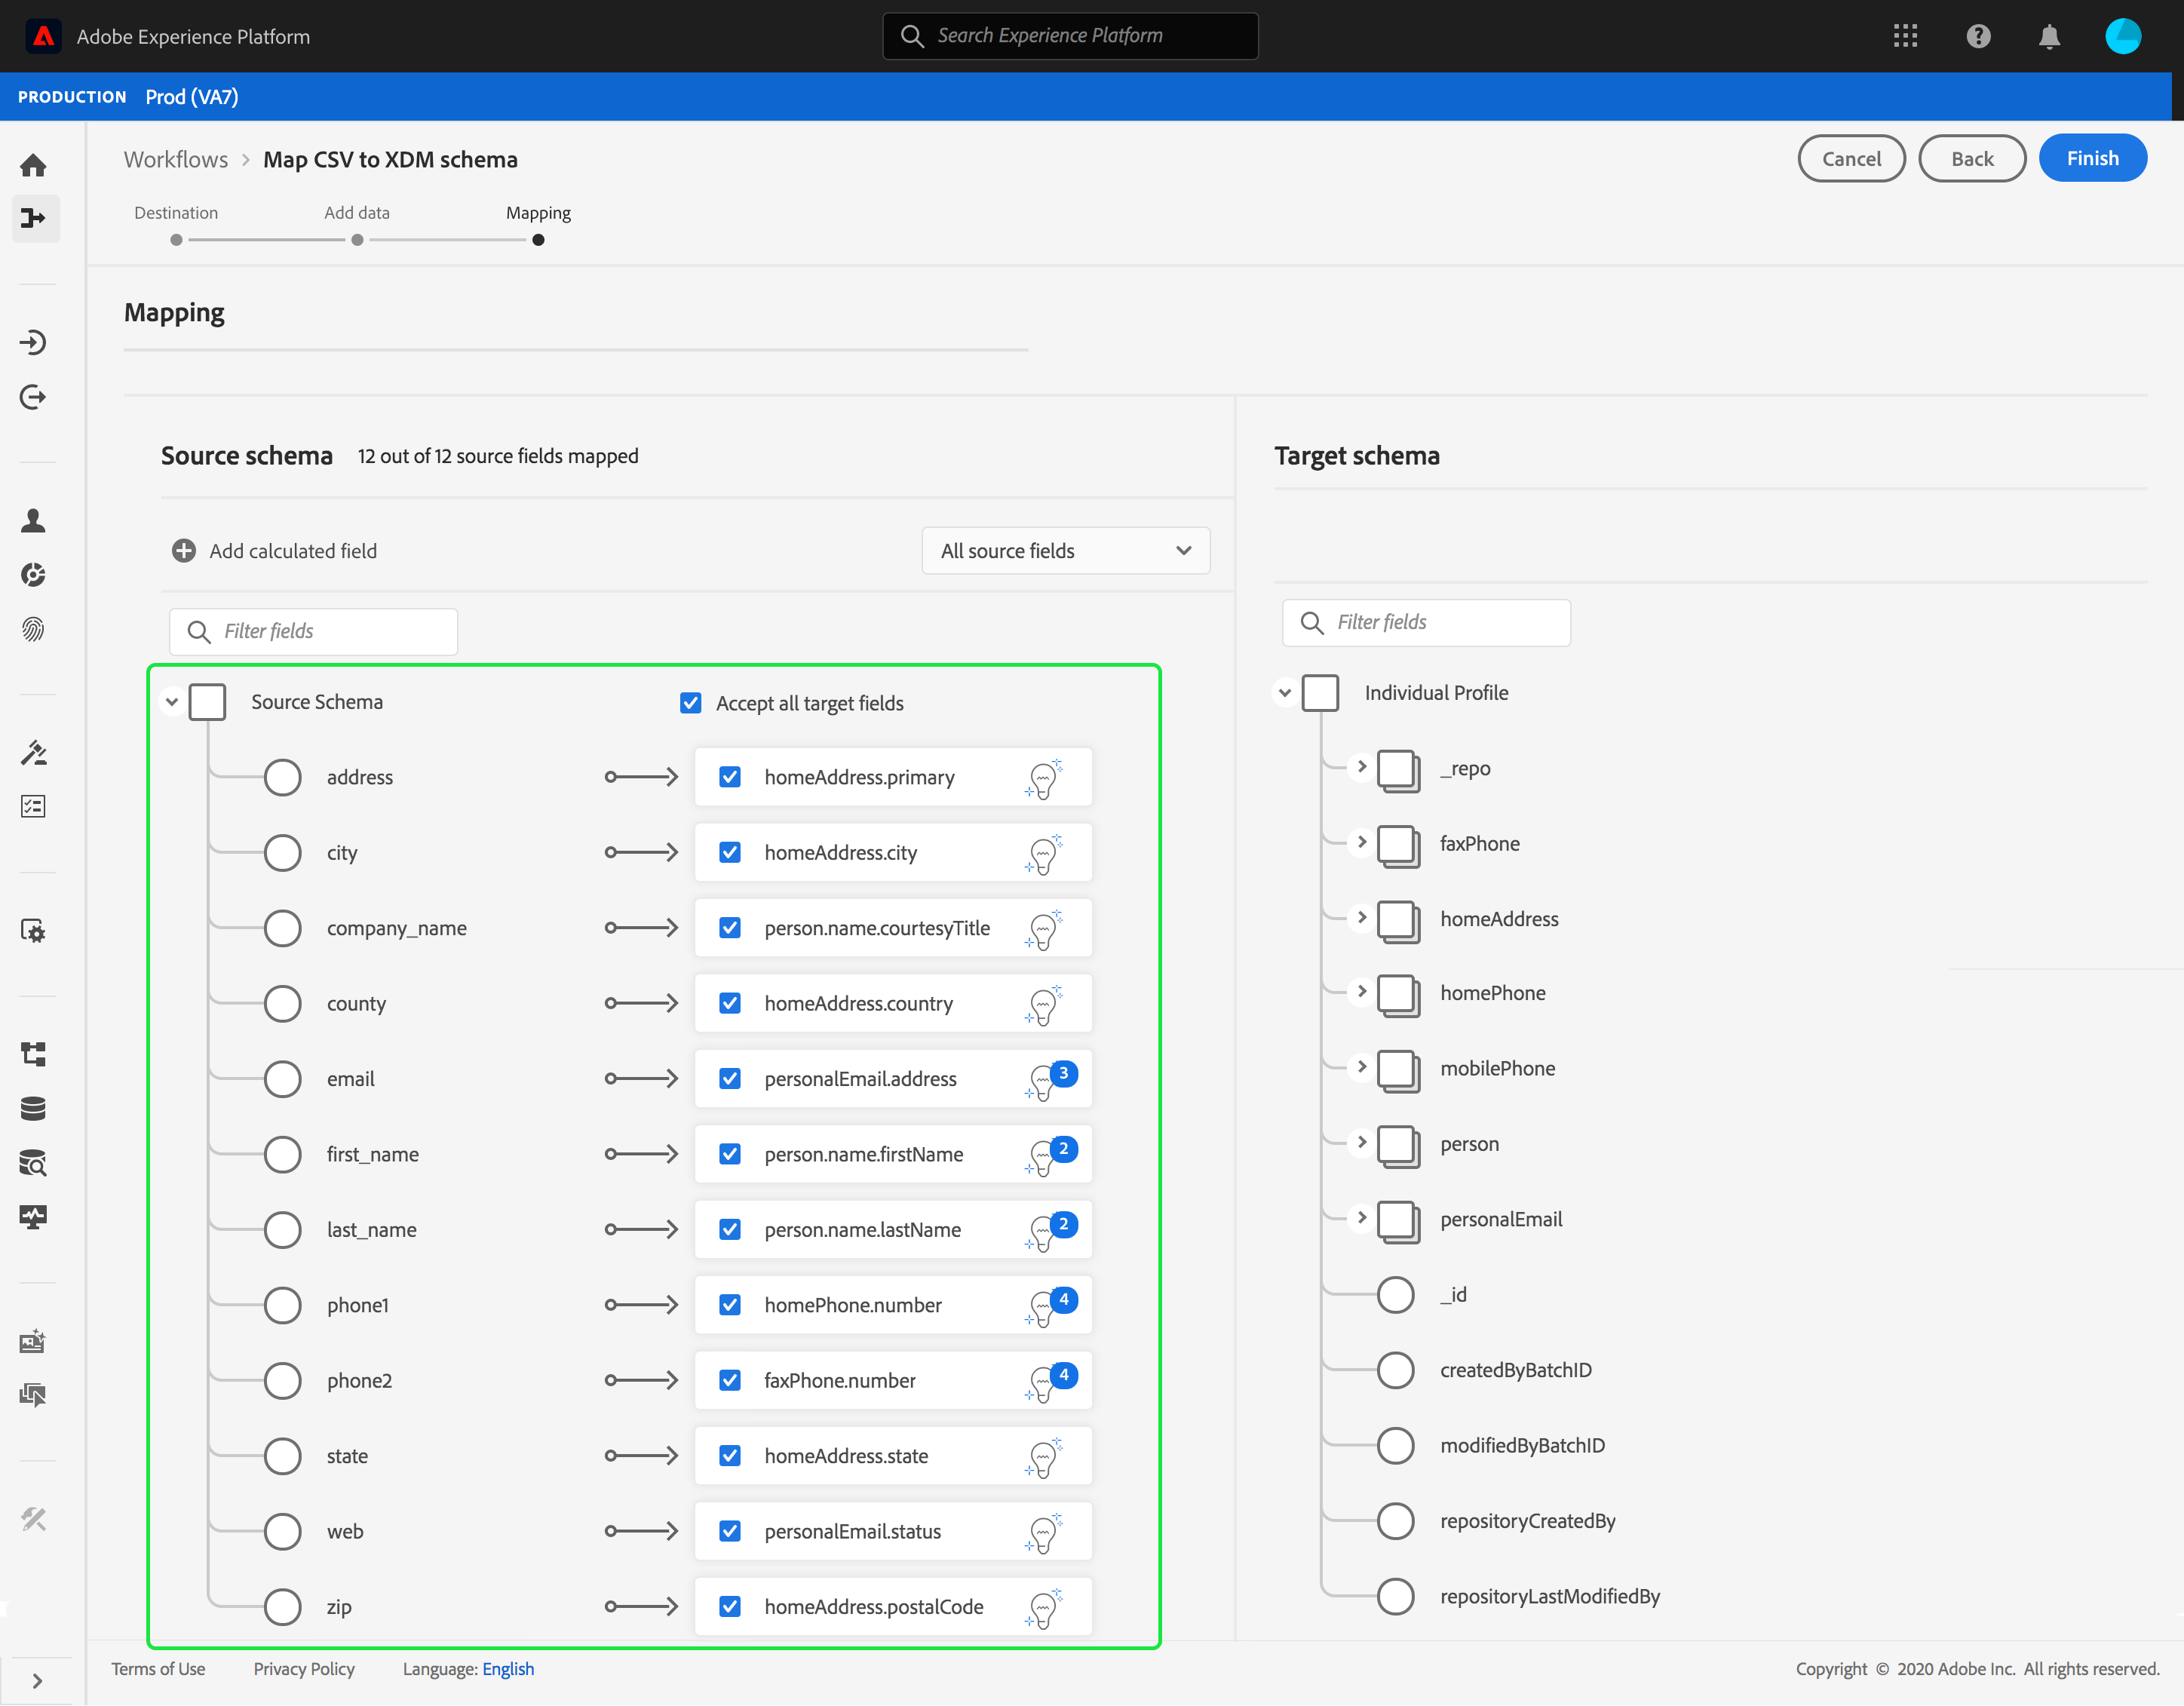The height and width of the screenshot is (1706, 2184).
Task: Click the Workflows breadcrumb
Action: (176, 160)
